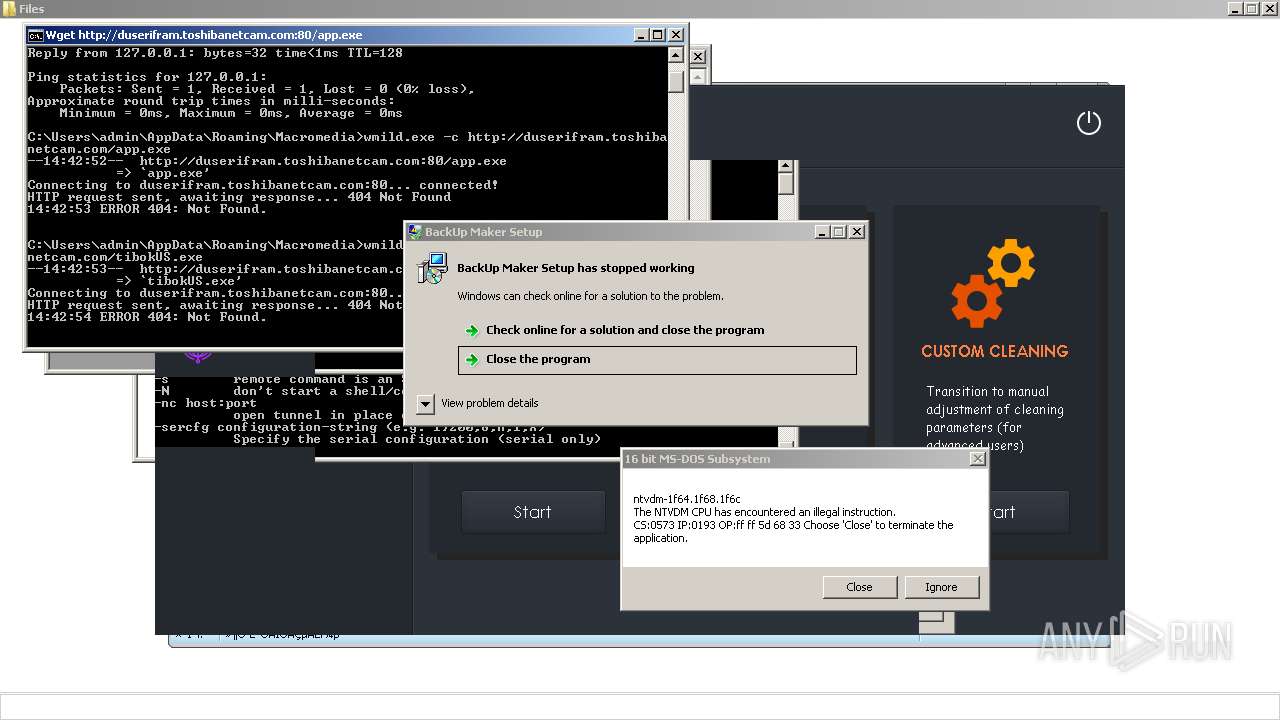The height and width of the screenshot is (720, 1280).
Task: Click the left Start button in the cleaner app
Action: [533, 512]
